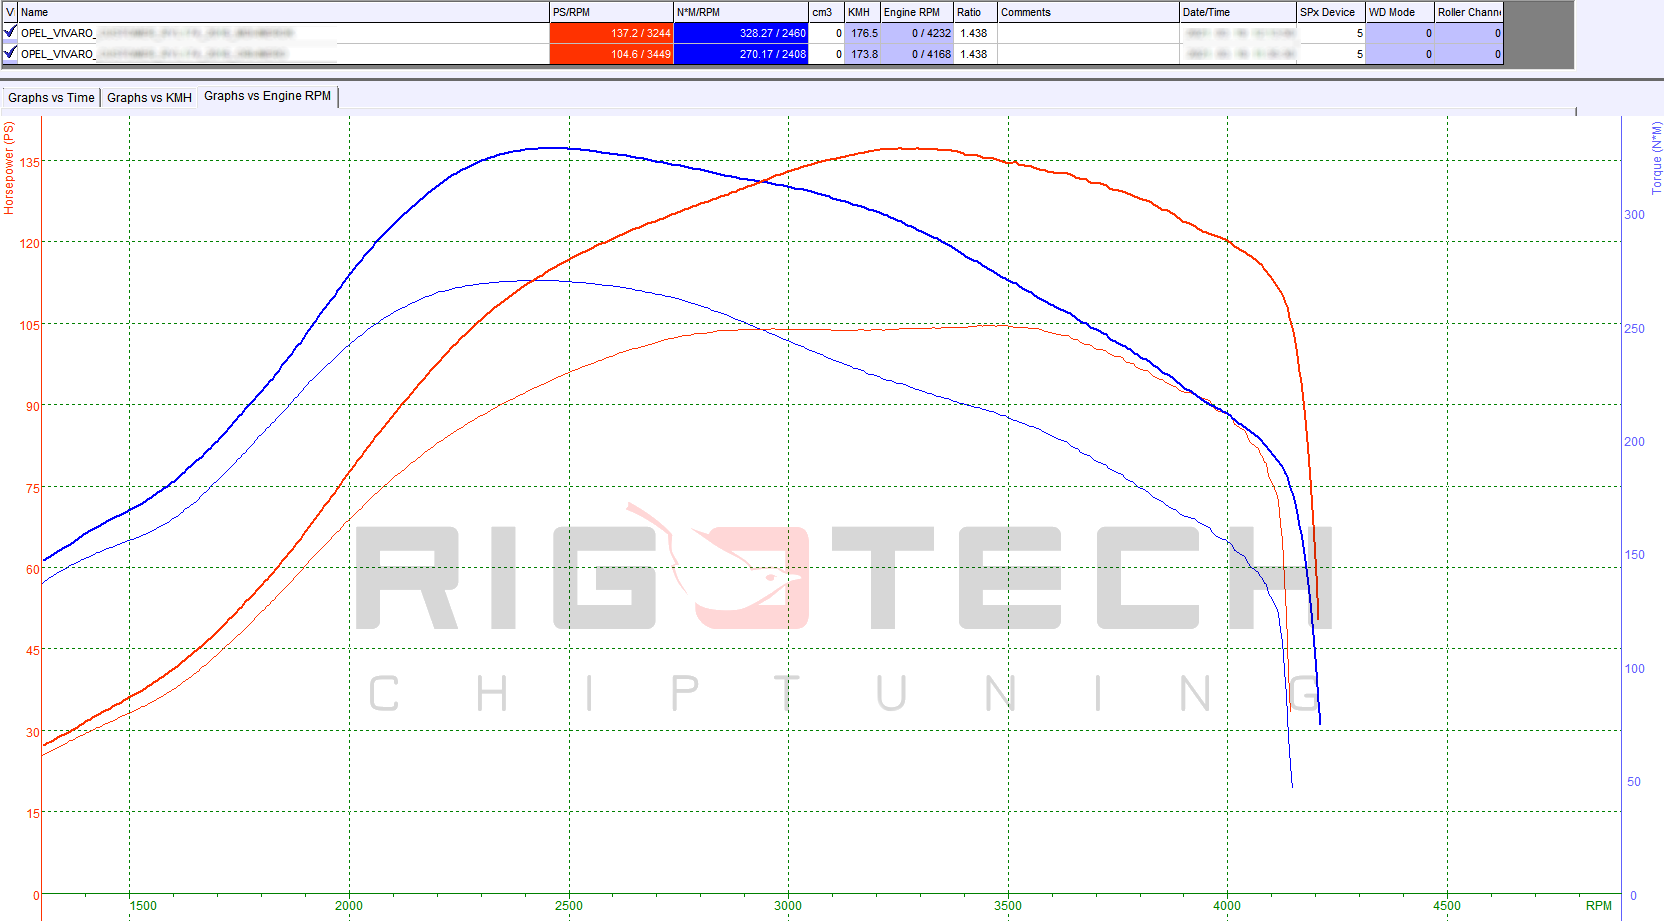Viewport: 1667px width, 921px height.
Task: Click the cm3 column header
Action: pos(826,12)
